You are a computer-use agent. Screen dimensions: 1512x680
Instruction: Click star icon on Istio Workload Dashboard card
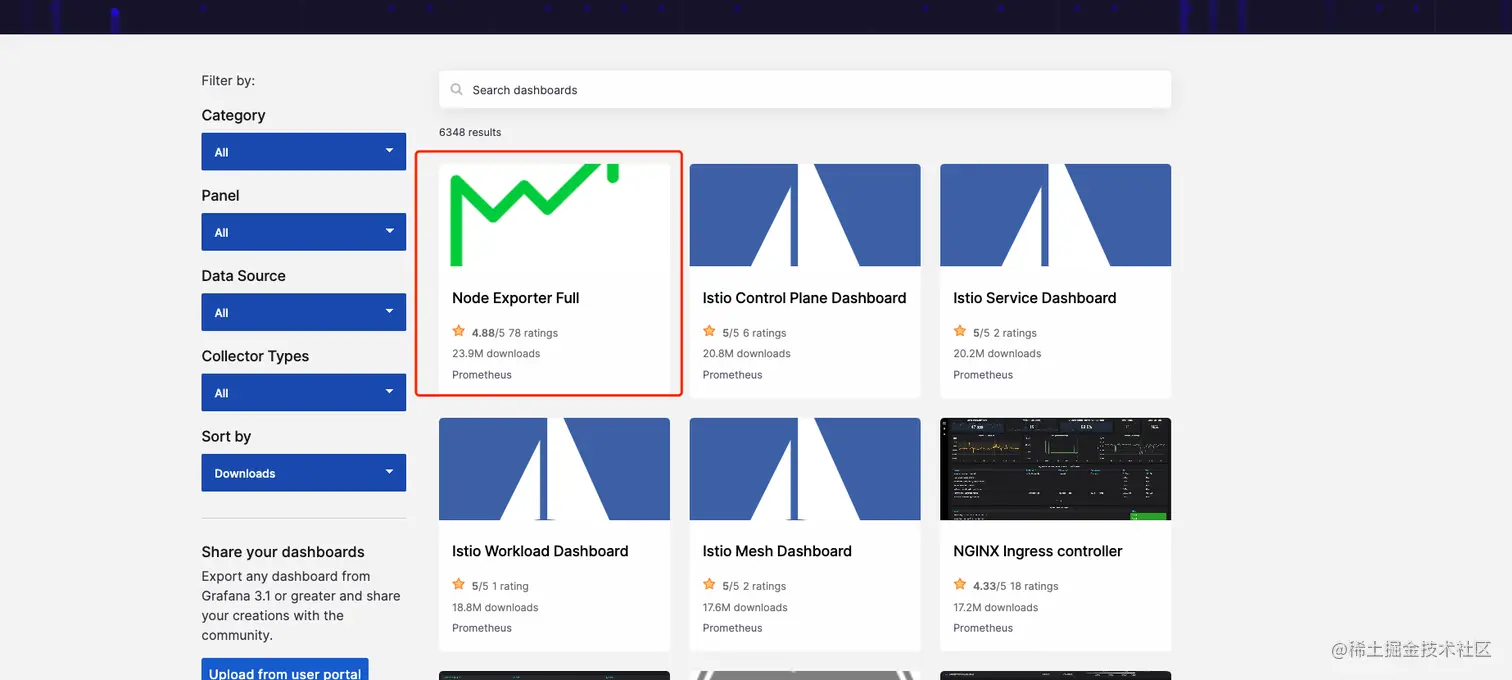tap(459, 584)
